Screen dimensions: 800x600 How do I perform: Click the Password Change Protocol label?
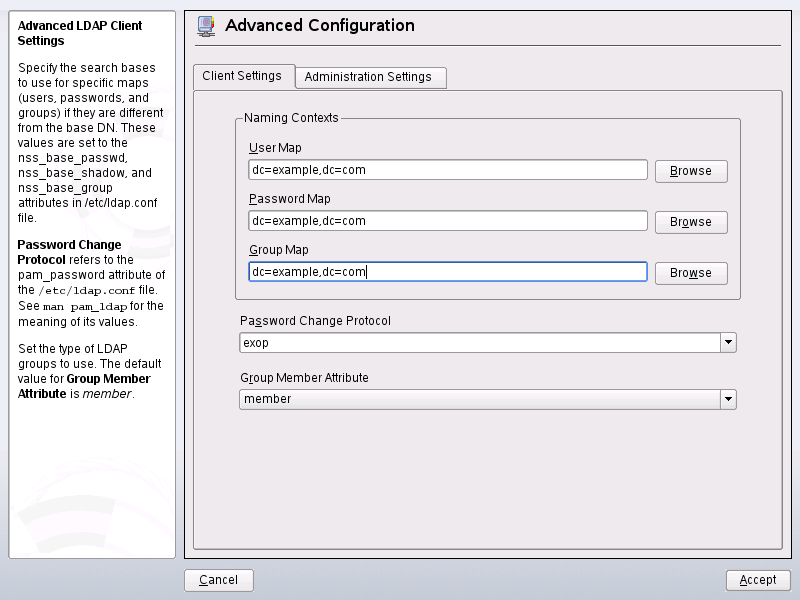coord(315,321)
